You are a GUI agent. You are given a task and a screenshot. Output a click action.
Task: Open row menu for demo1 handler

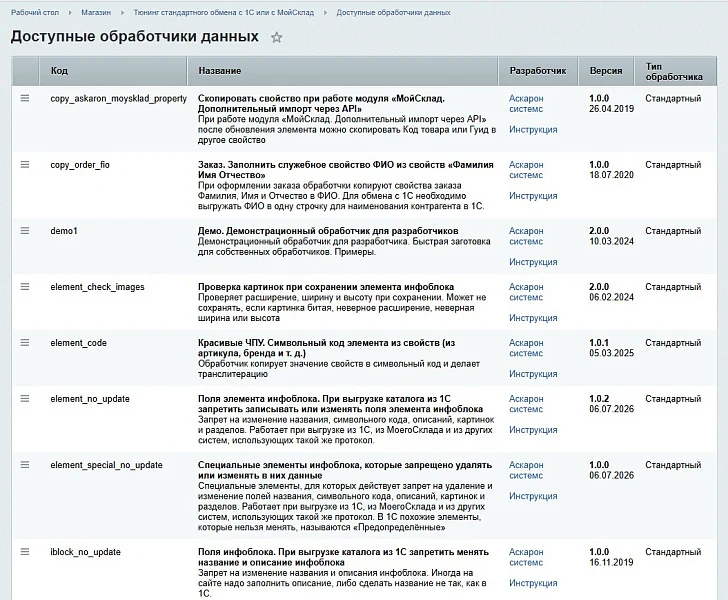pyautogui.click(x=25, y=230)
